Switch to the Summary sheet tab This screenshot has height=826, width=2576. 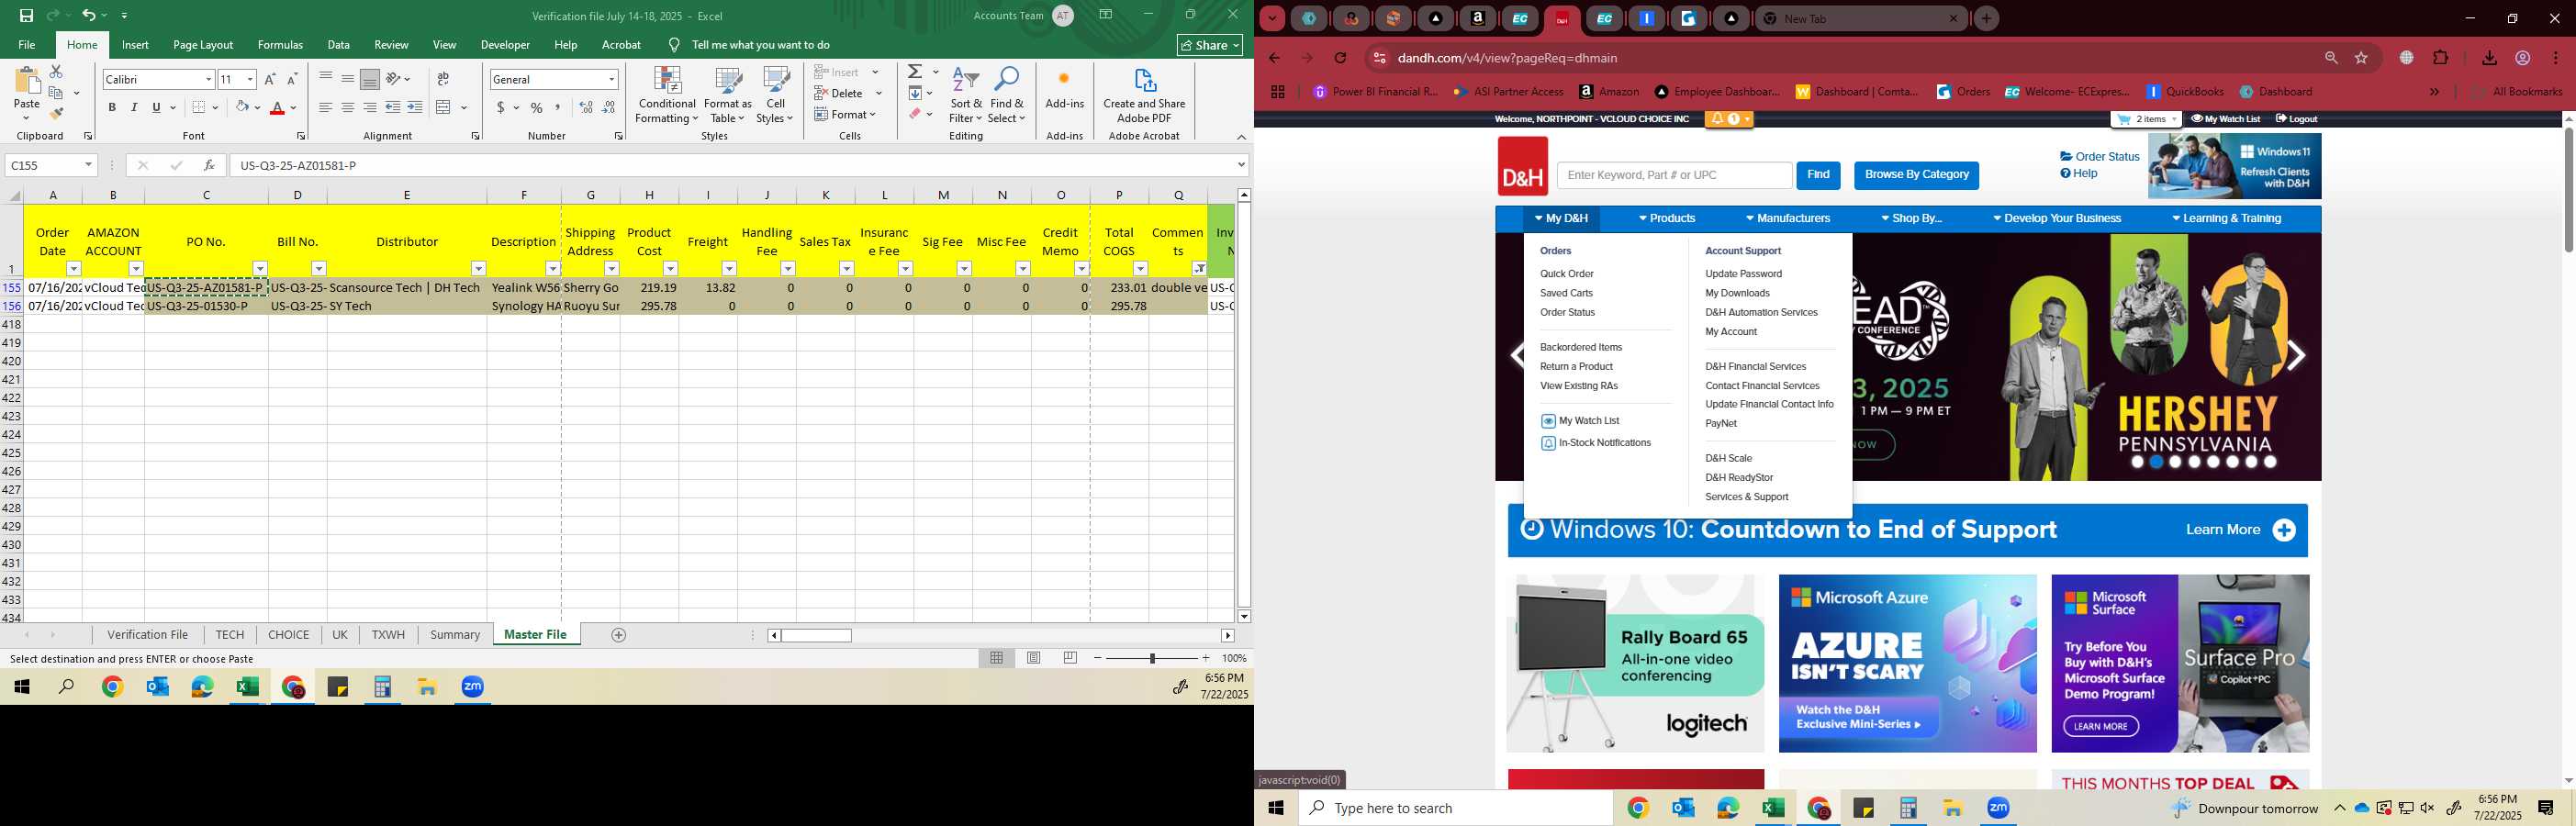click(455, 635)
